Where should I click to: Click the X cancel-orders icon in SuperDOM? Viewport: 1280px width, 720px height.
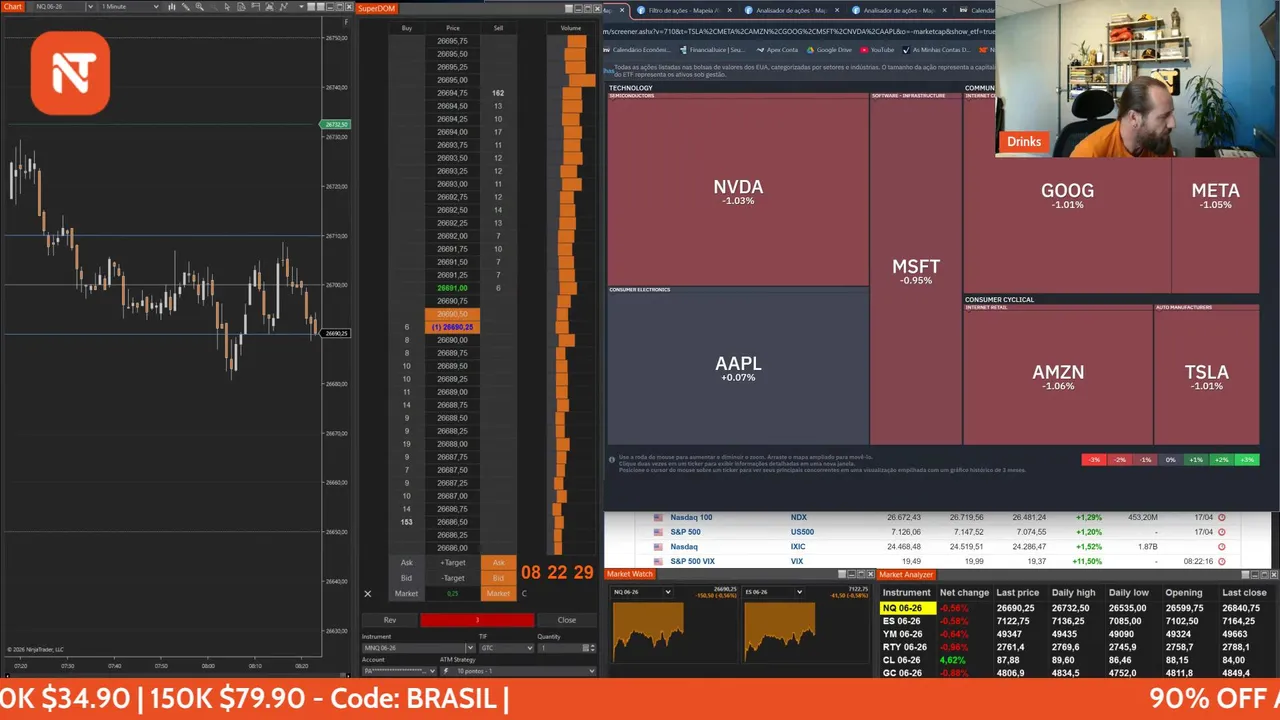368,594
